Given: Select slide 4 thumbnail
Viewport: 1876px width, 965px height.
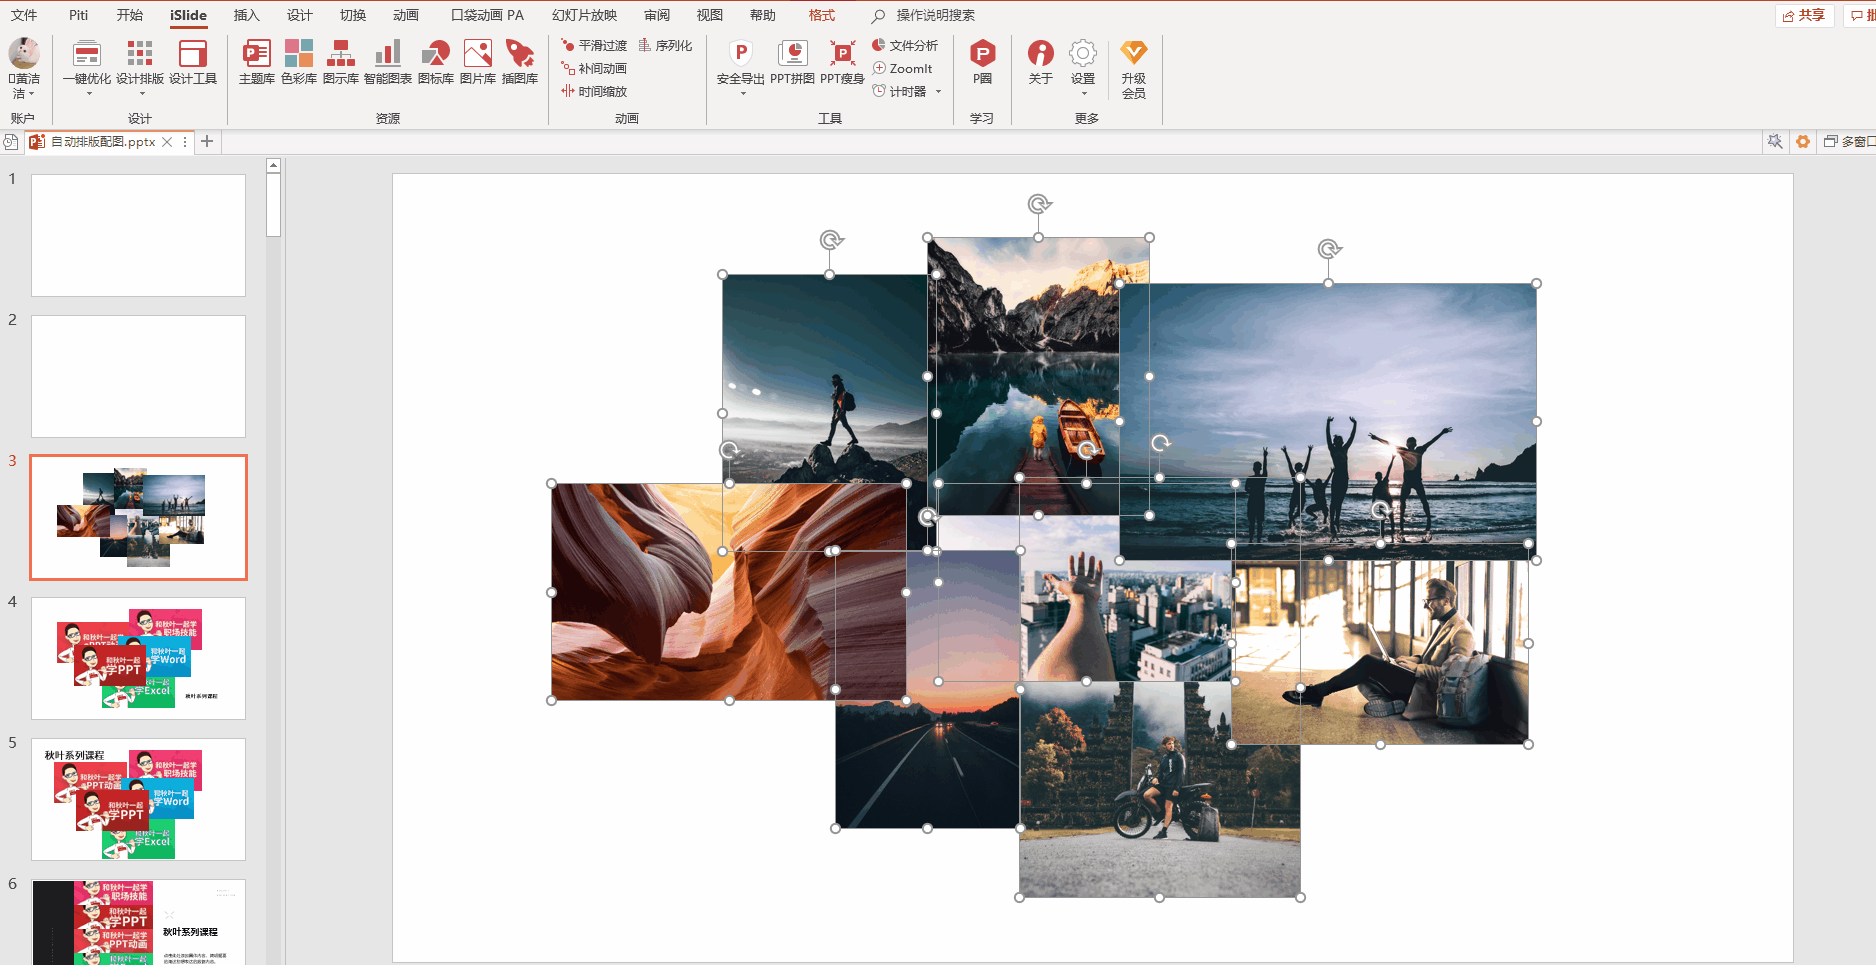Looking at the screenshot, I should pyautogui.click(x=138, y=658).
